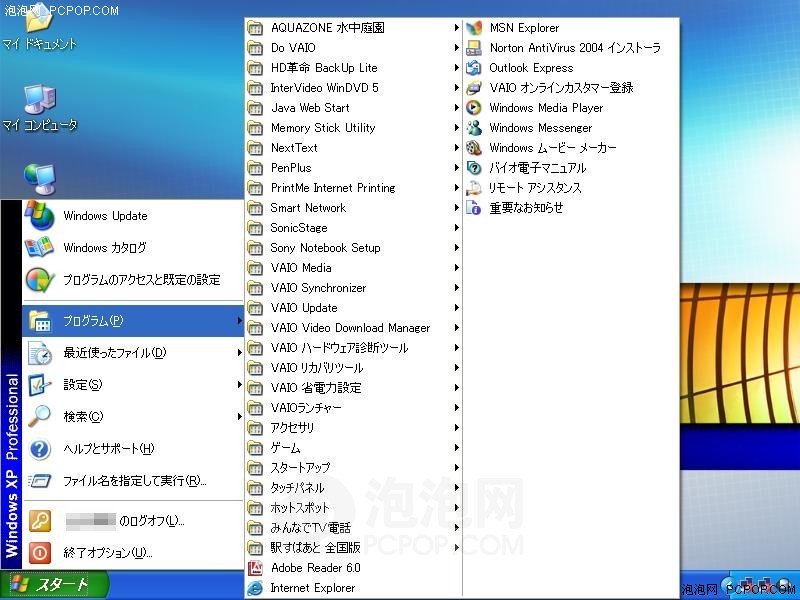800x600 pixels.
Task: Open VAIO Synchronizer folder
Action: (x=354, y=288)
